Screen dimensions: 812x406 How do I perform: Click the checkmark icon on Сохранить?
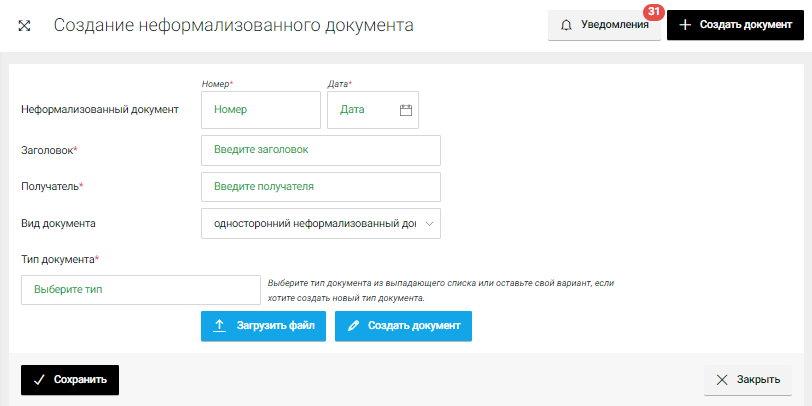coord(39,380)
